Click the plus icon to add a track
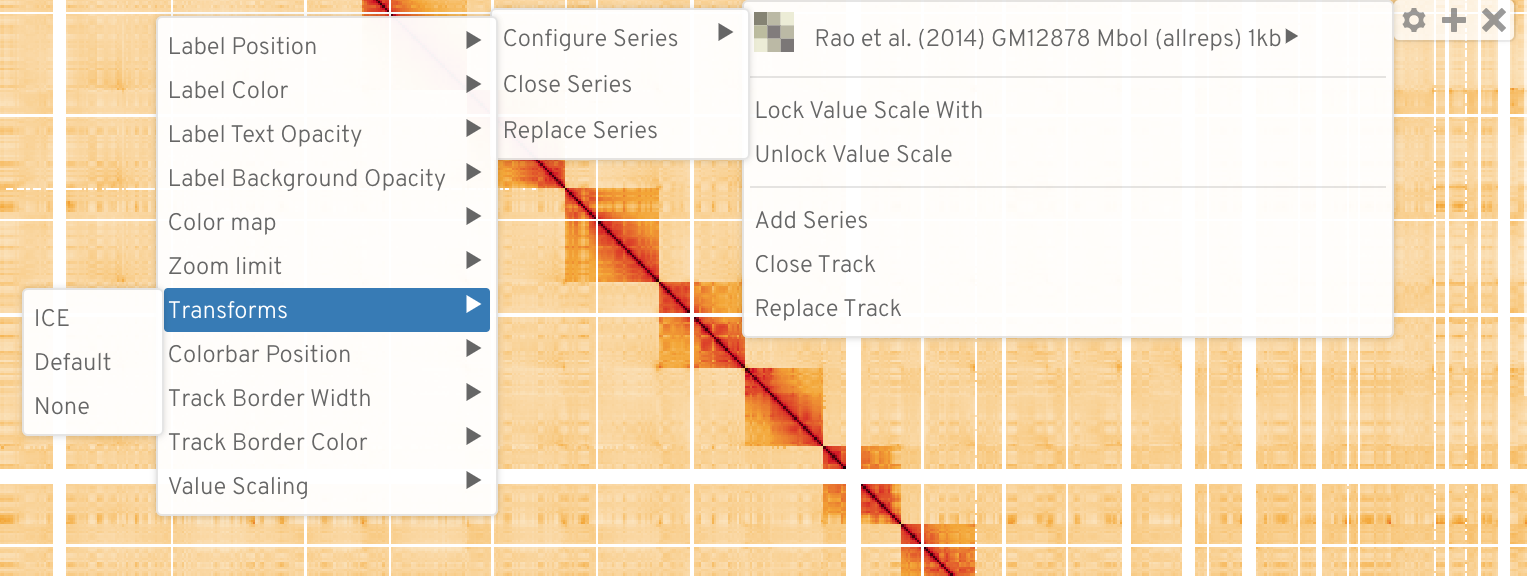 click(1454, 19)
